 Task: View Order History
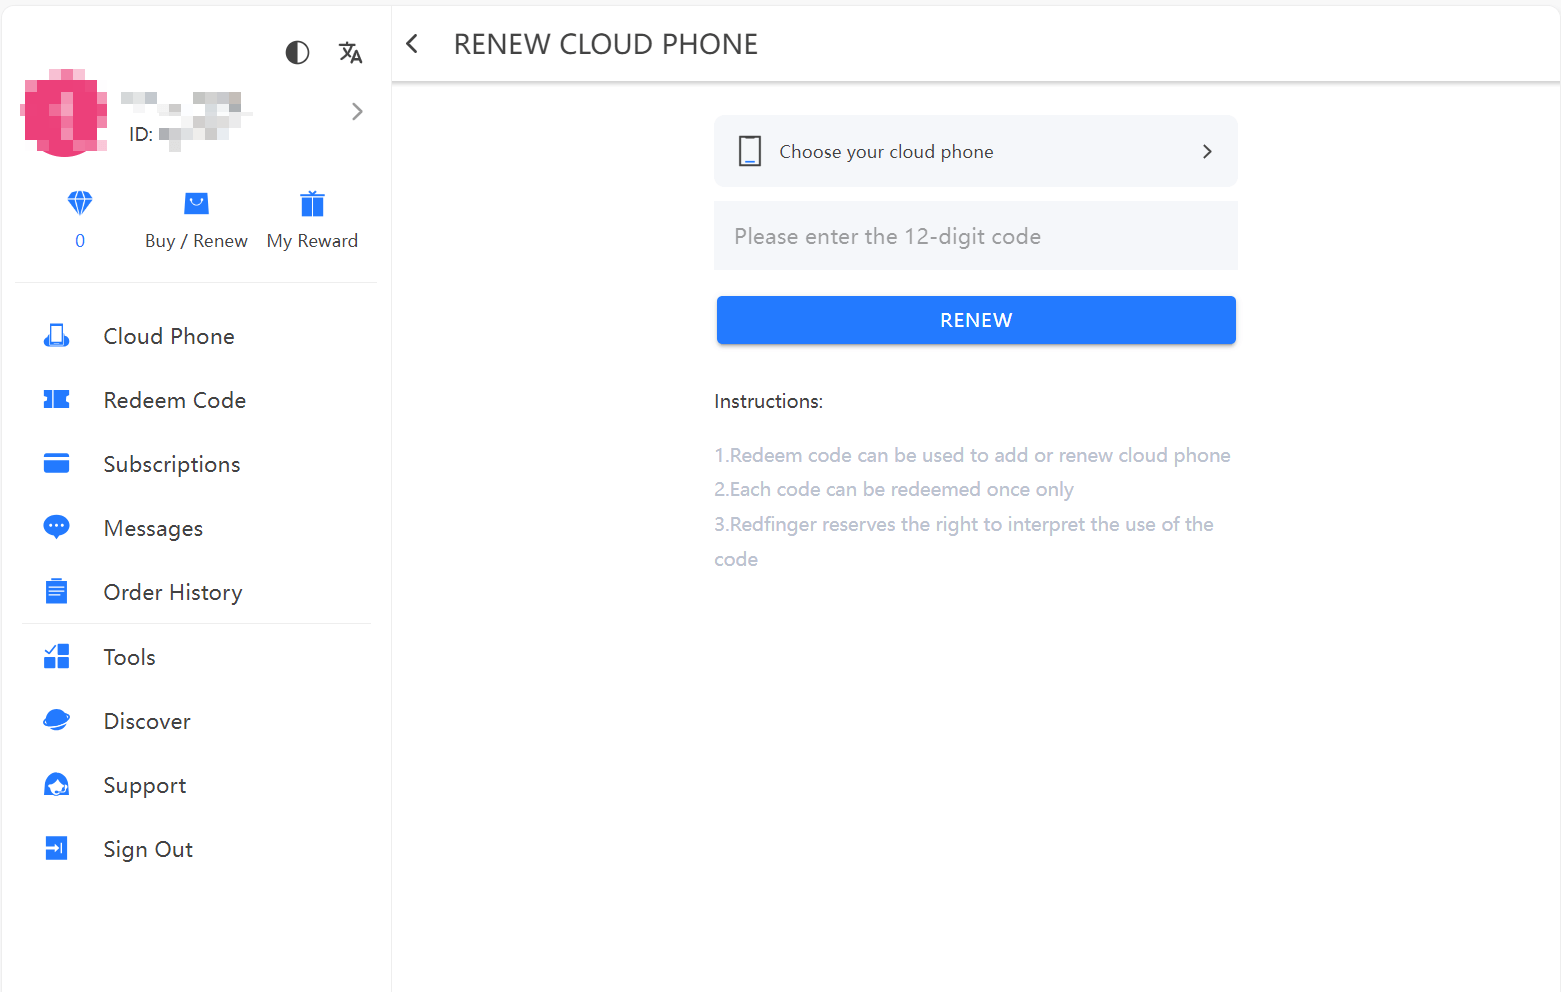[172, 591]
